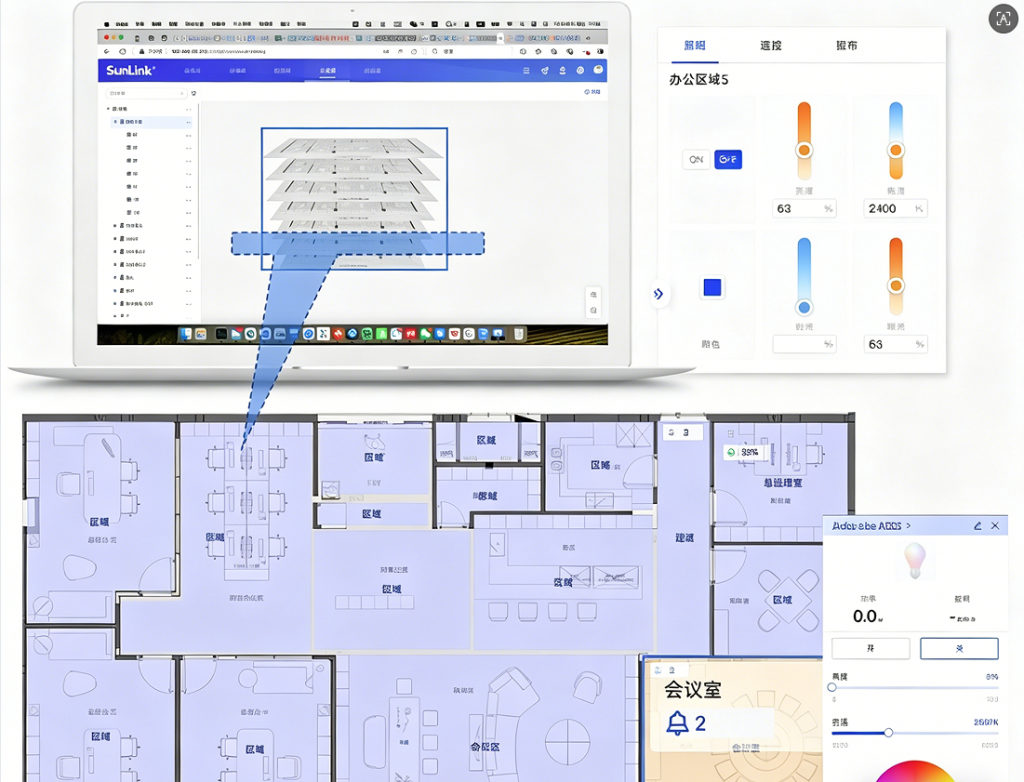Click the blue slider above the empty % field
Image resolution: width=1024 pixels, height=782 pixels.
coord(804,277)
